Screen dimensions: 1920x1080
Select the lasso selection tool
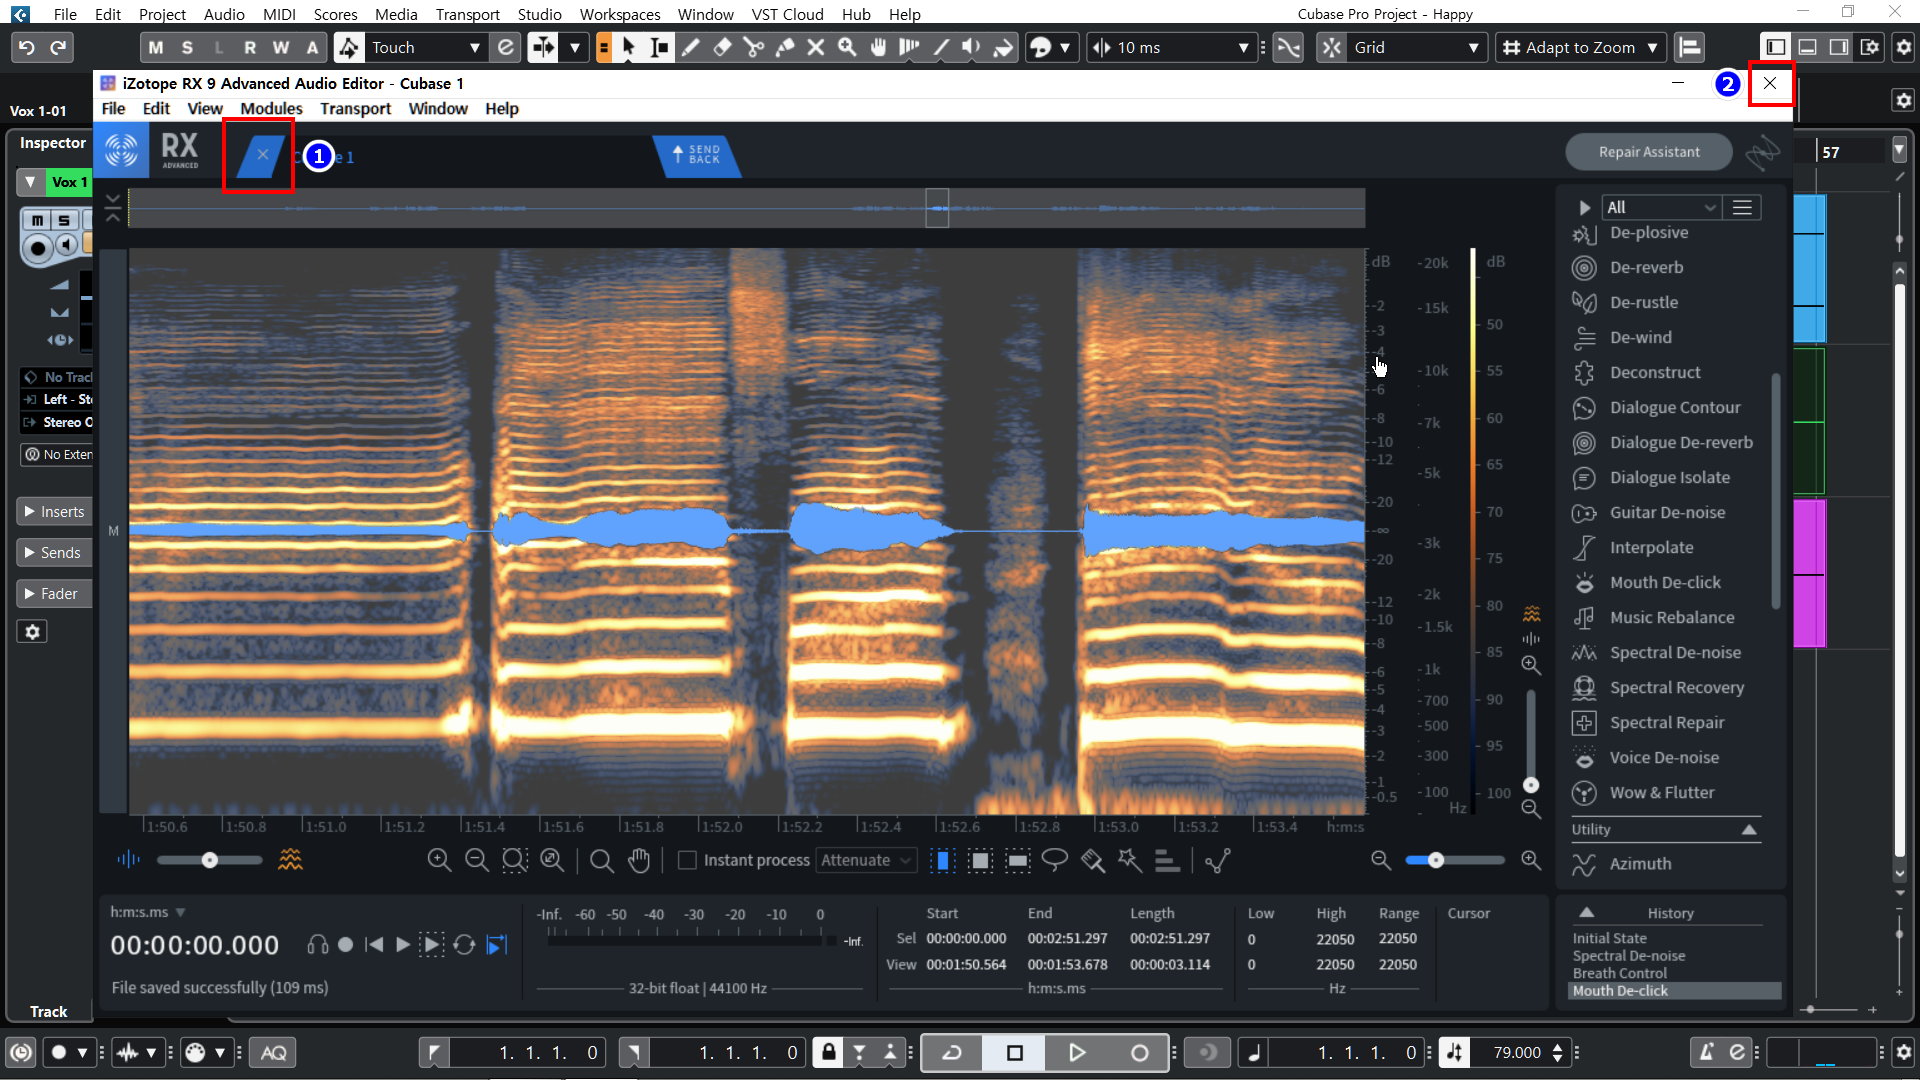click(x=1054, y=860)
